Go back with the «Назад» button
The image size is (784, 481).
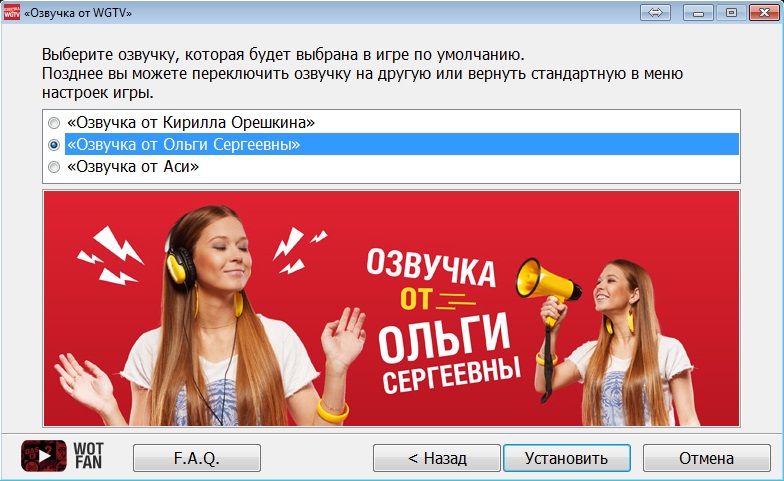437,458
